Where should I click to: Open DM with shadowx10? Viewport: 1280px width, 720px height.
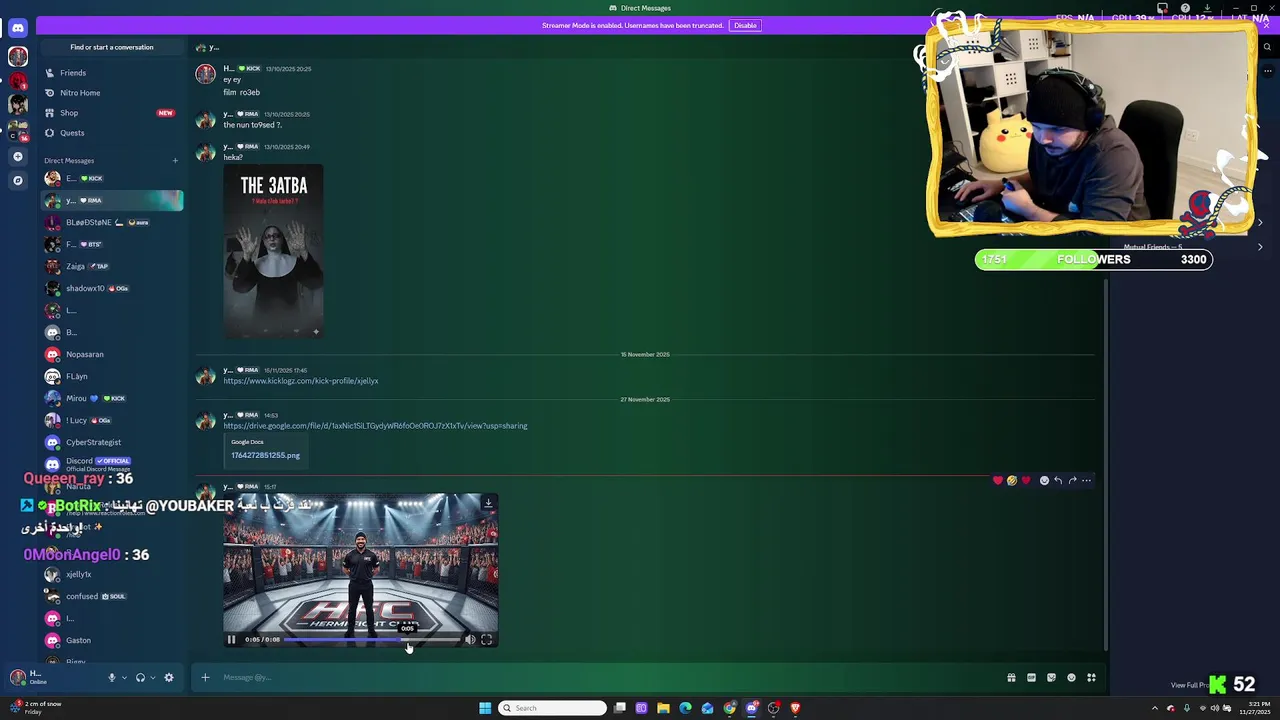(112, 288)
